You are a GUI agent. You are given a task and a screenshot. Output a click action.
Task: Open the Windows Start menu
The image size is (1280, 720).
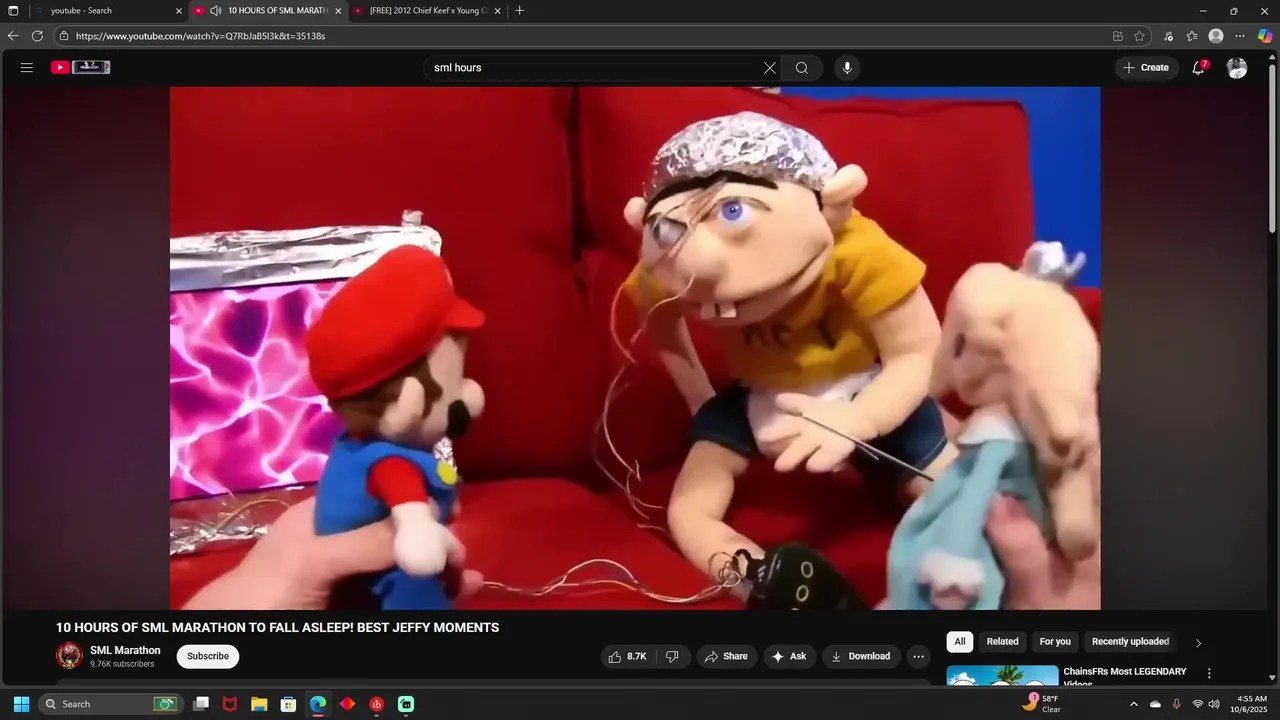(x=21, y=704)
